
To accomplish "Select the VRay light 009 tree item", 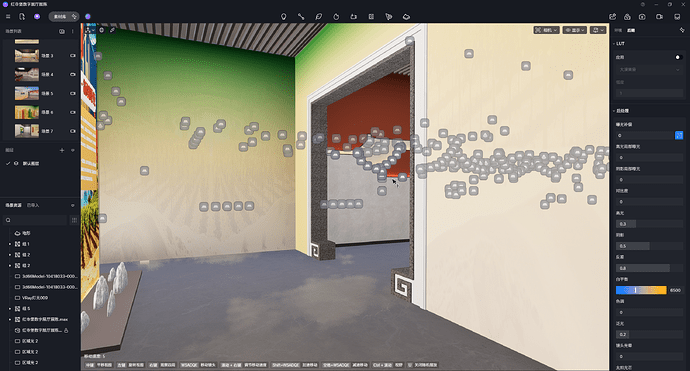I will (35, 298).
